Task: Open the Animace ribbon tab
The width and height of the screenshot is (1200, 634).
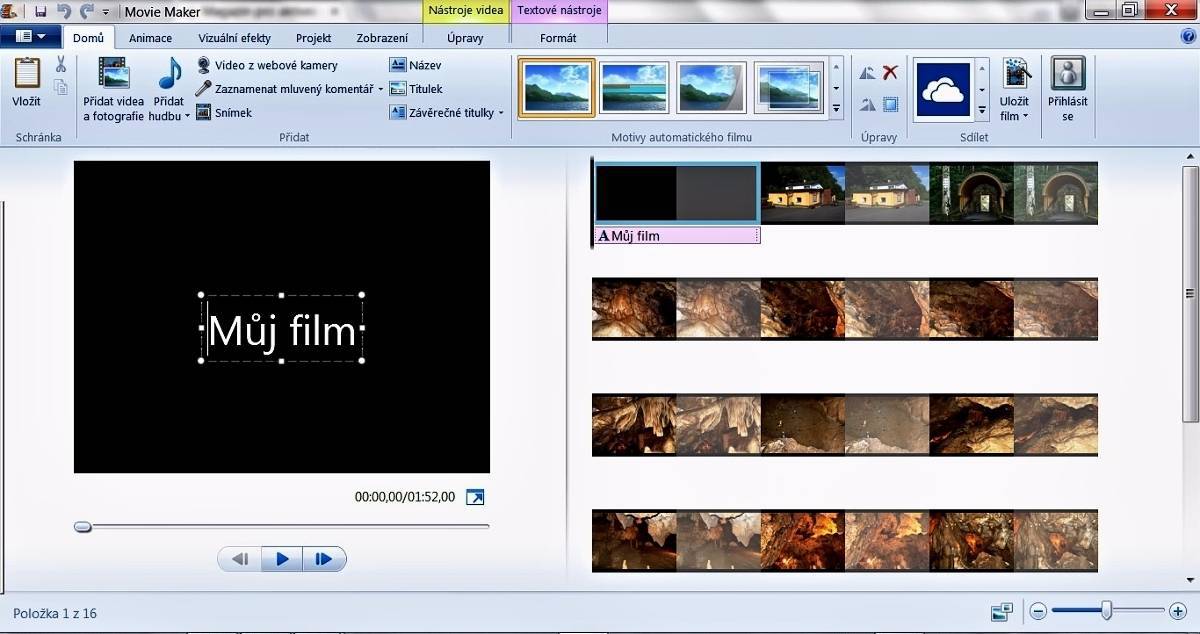Action: click(150, 38)
